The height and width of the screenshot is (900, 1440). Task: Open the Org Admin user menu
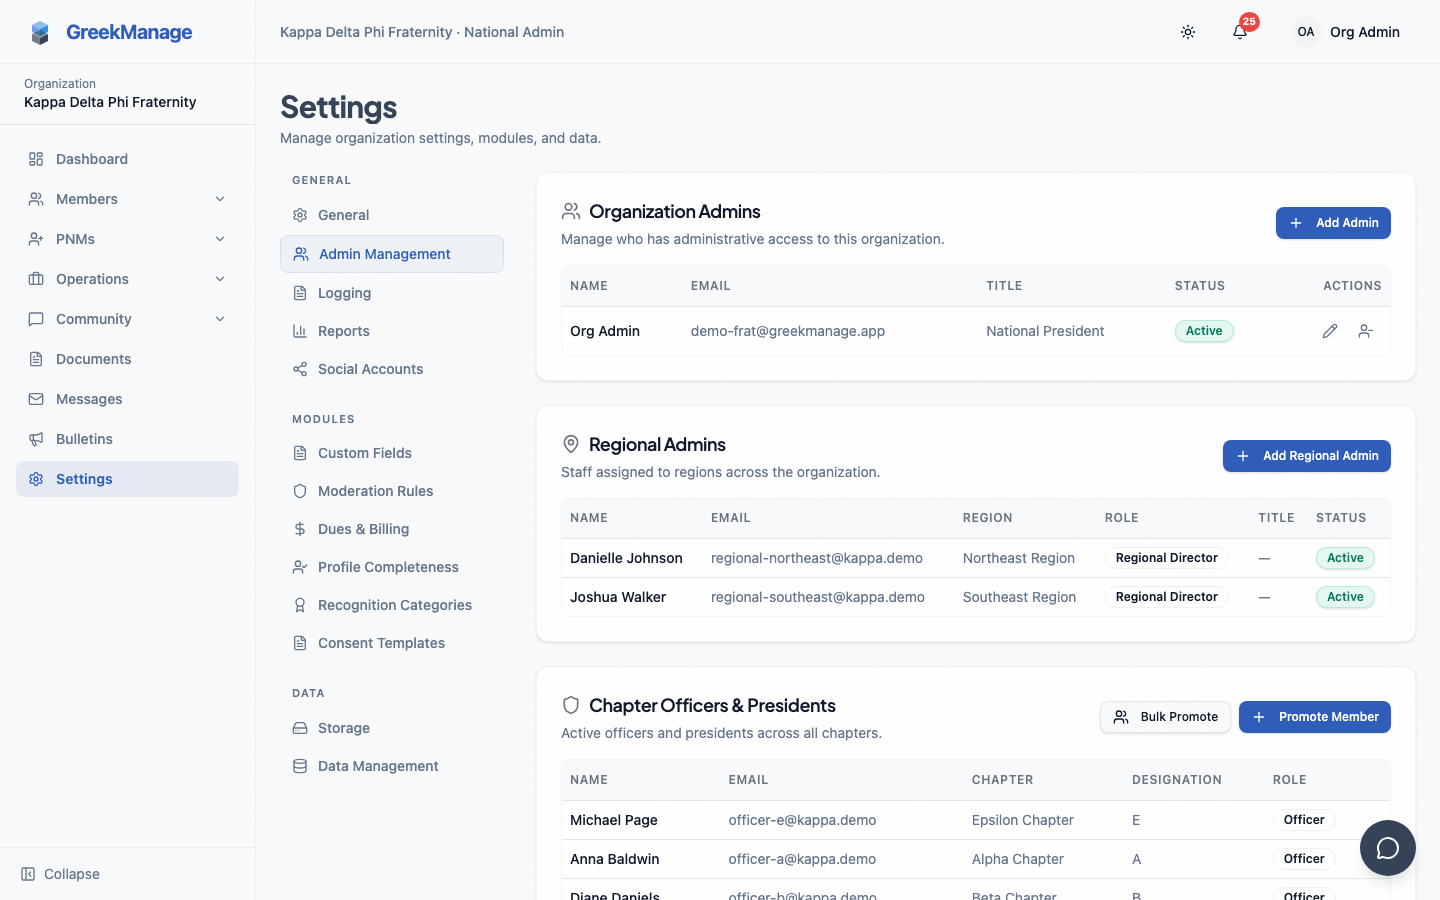click(x=1346, y=32)
